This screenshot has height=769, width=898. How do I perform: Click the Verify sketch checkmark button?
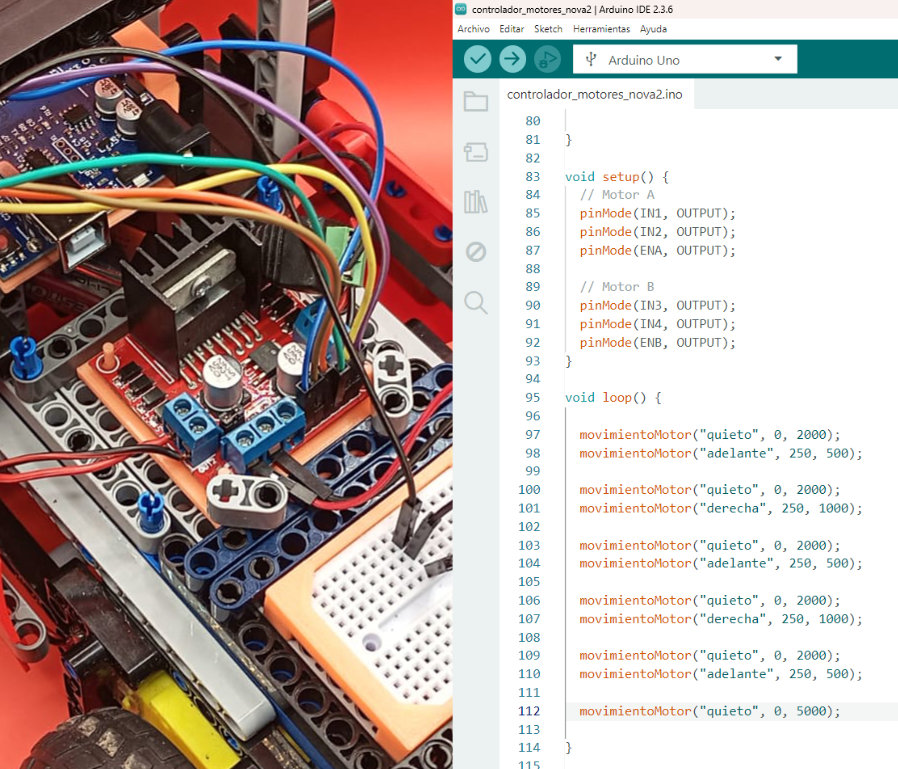tap(478, 60)
